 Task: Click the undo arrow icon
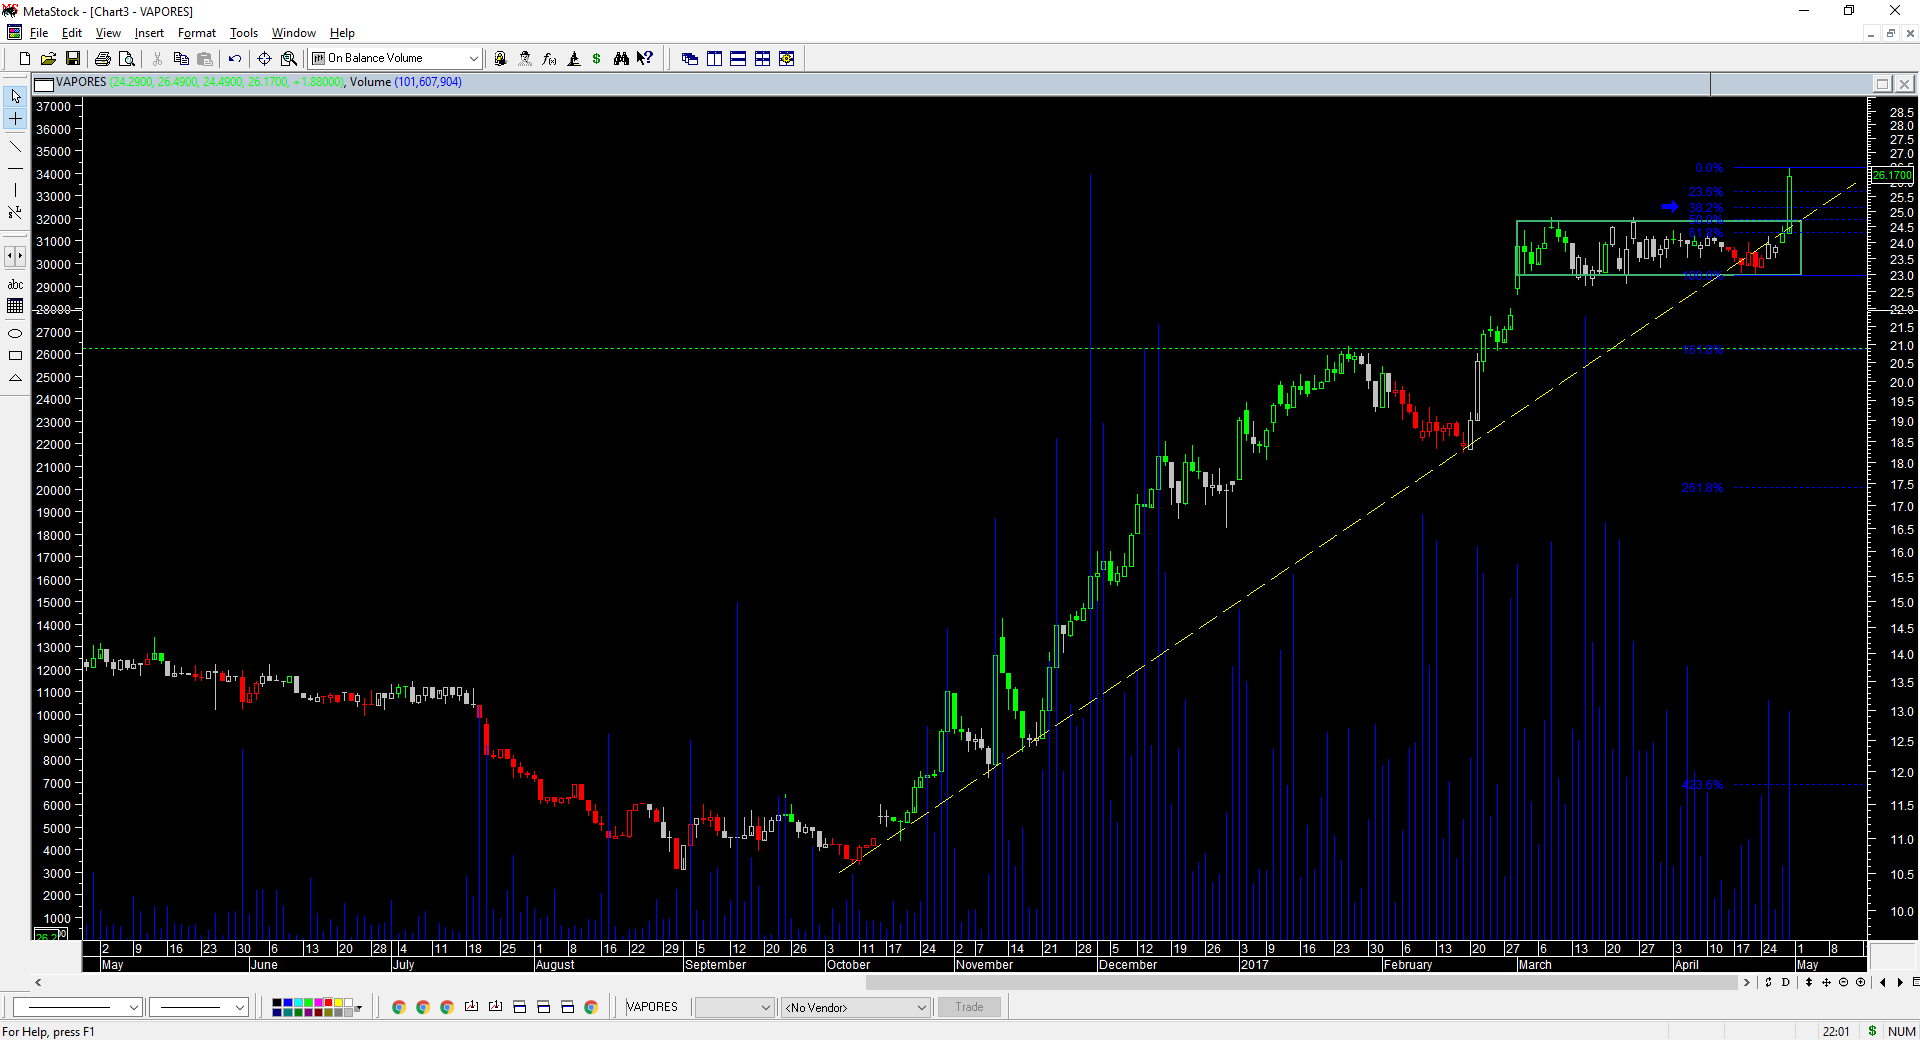235,59
